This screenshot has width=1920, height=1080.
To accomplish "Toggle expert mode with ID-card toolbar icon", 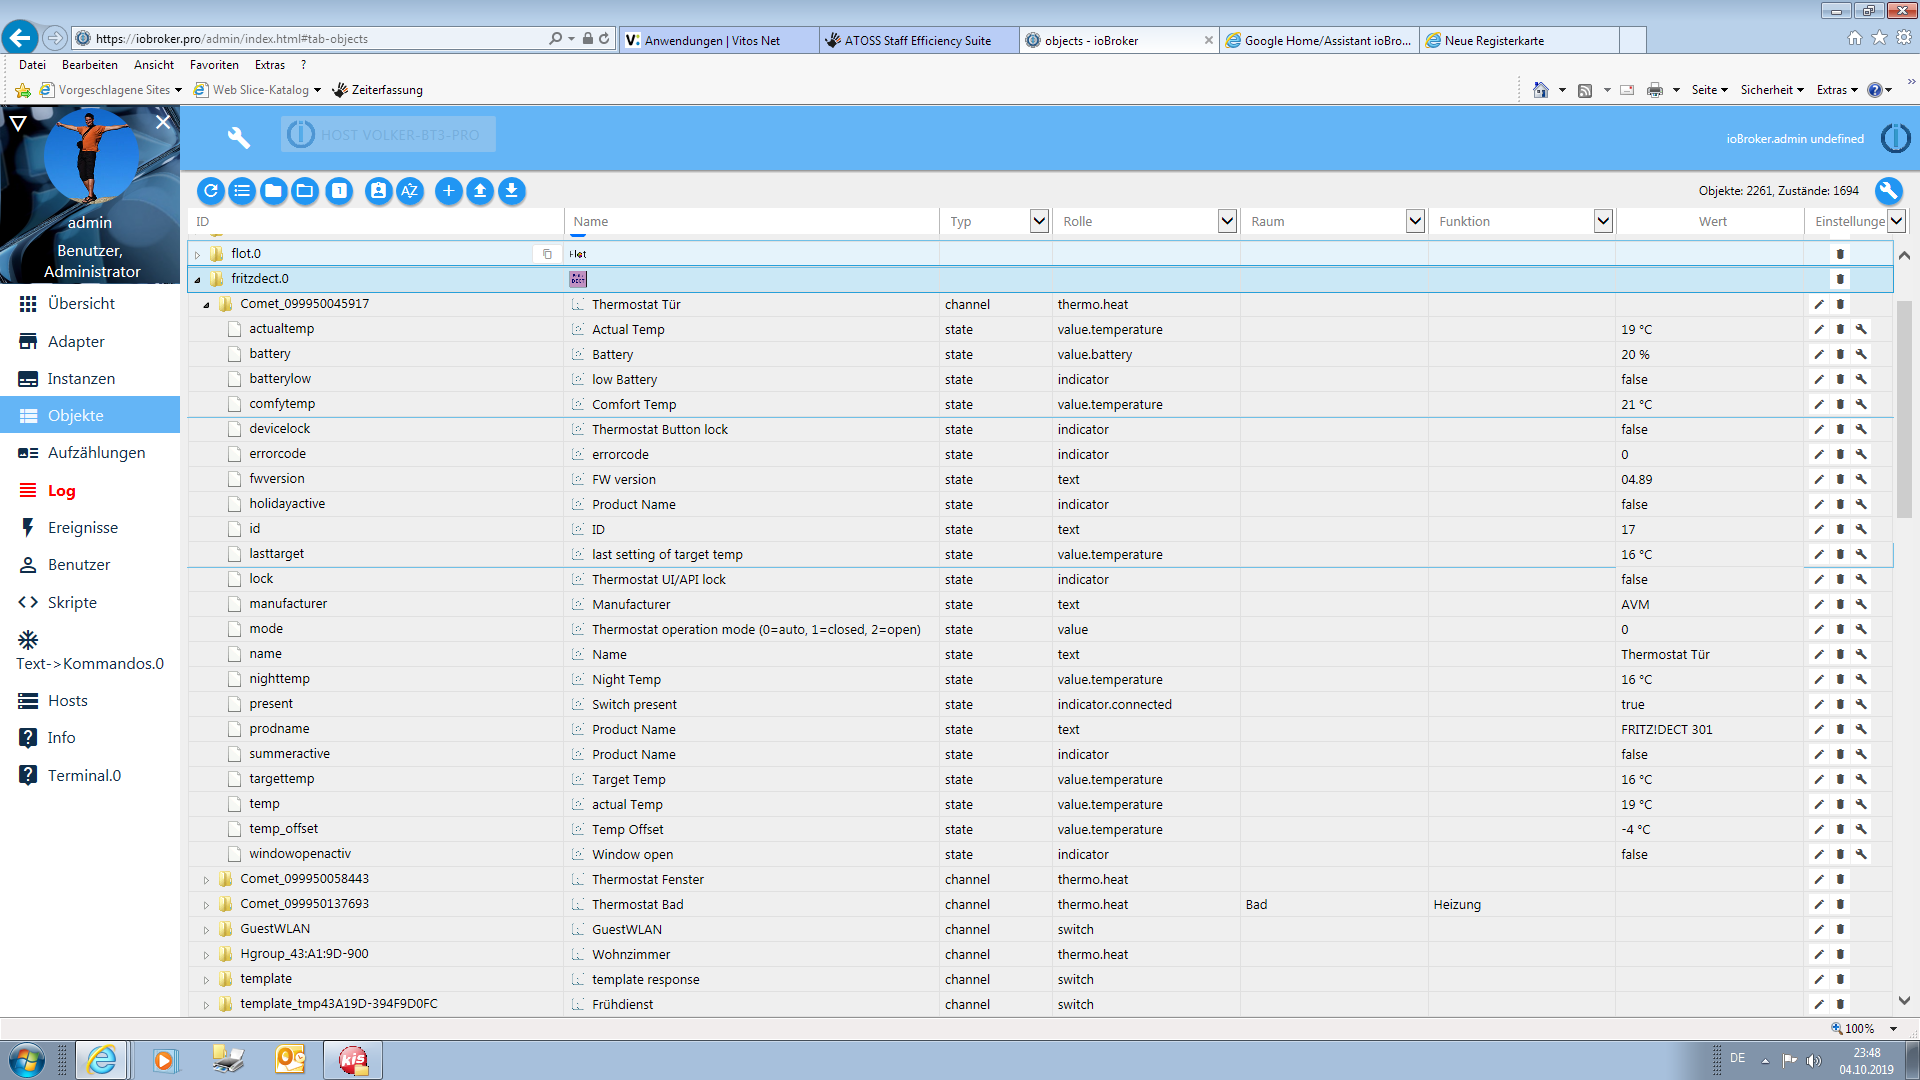I will [x=378, y=191].
